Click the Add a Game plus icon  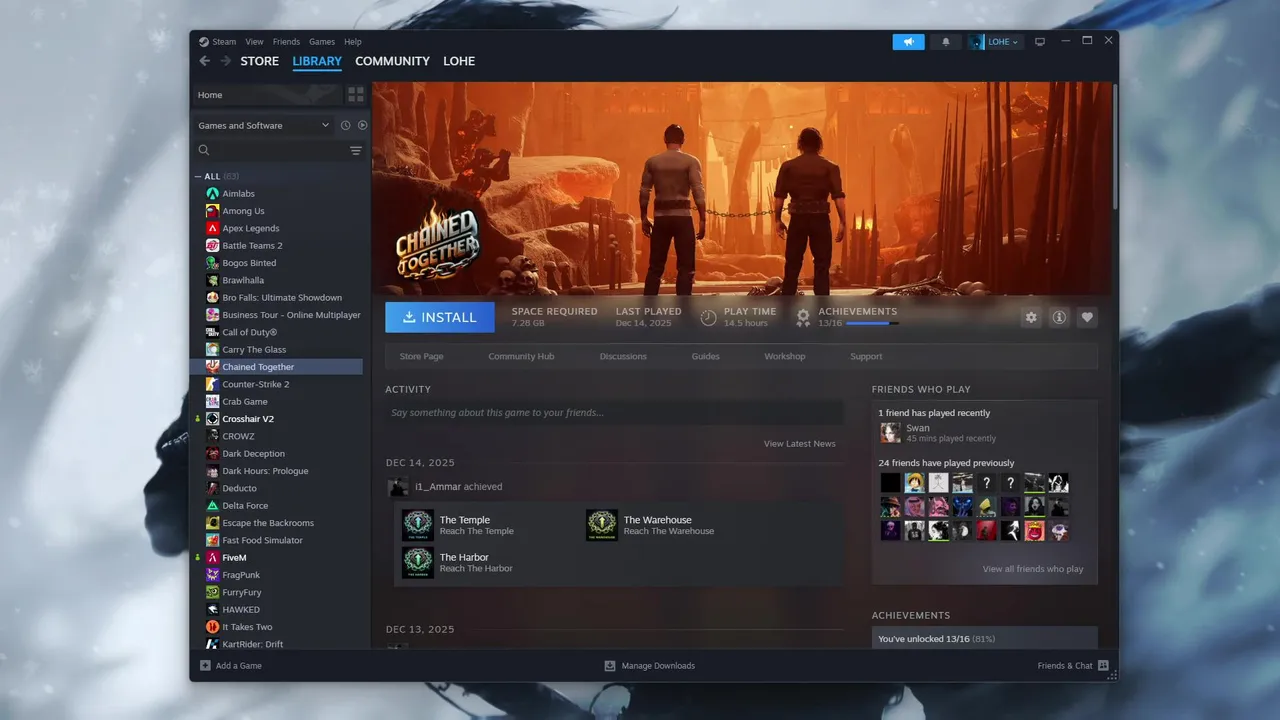(205, 665)
